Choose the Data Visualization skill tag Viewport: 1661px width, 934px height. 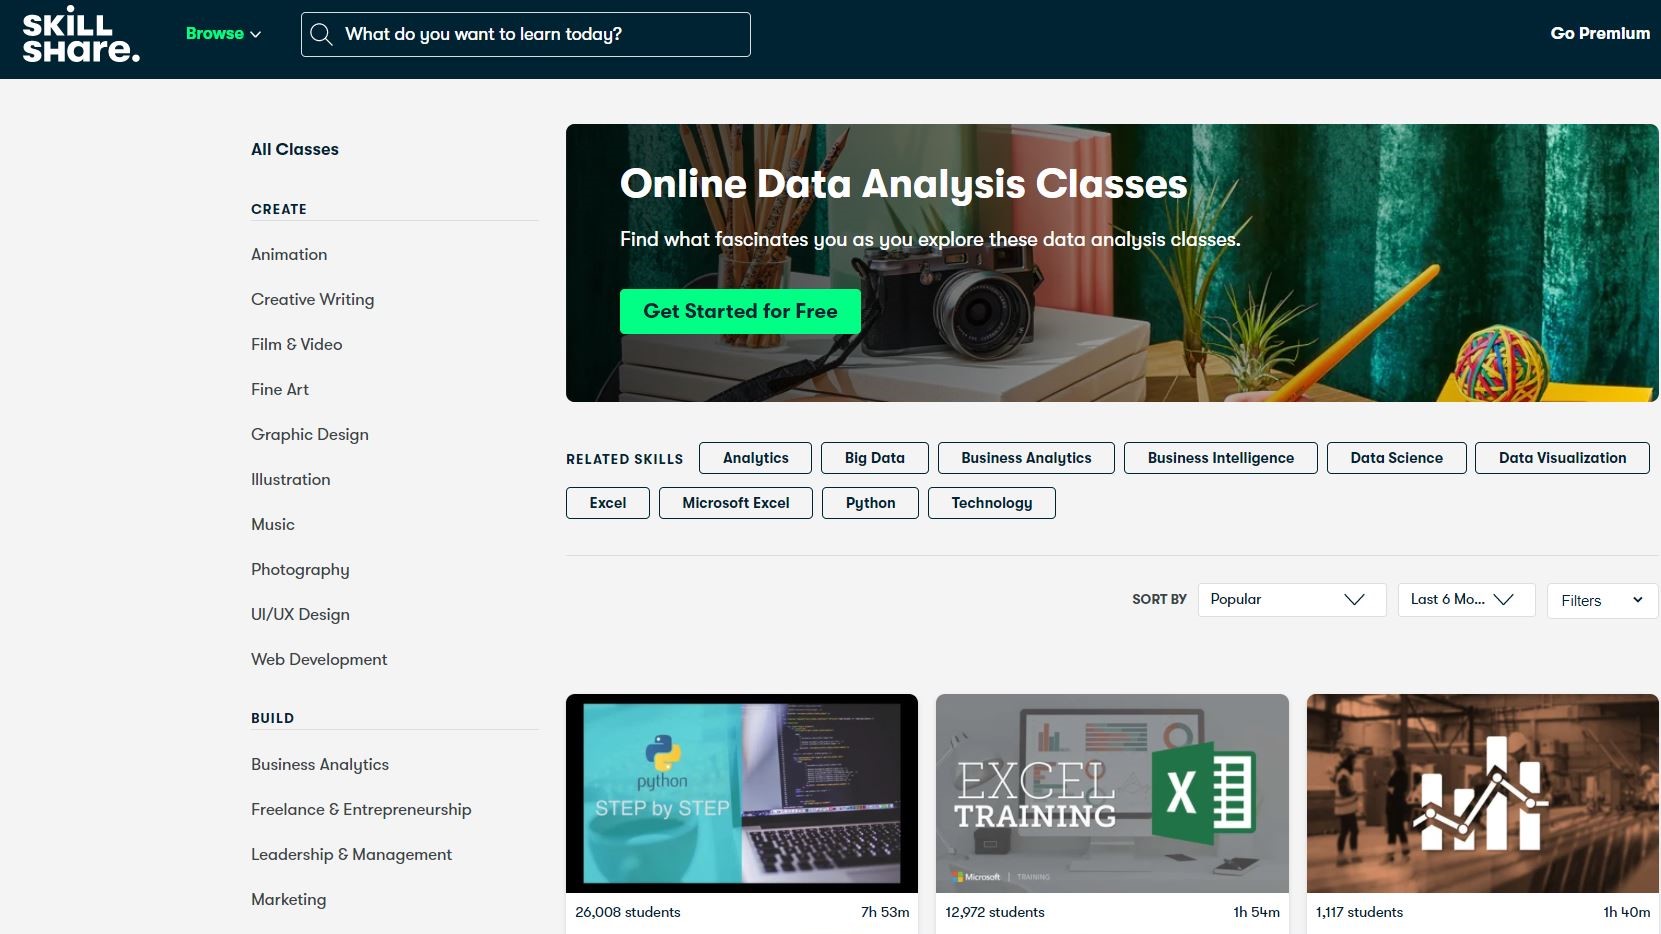coord(1562,458)
